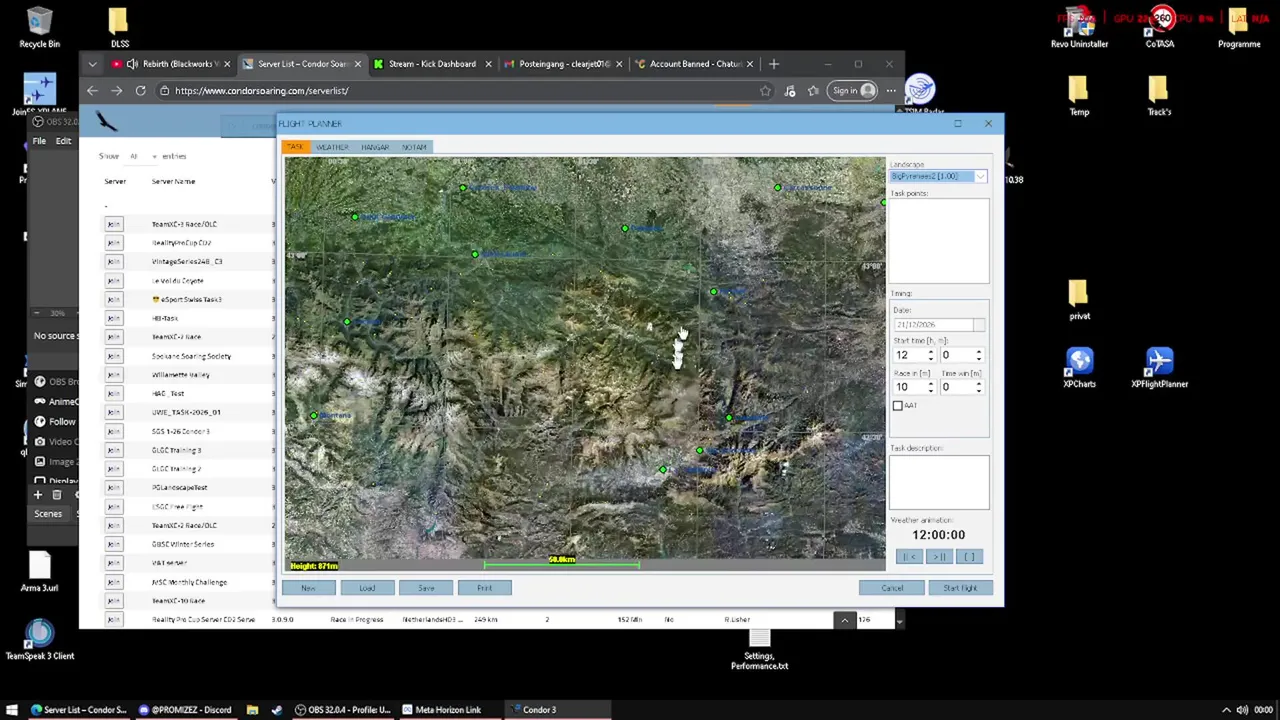Click the Task description text box
1280x720 pixels.
939,482
